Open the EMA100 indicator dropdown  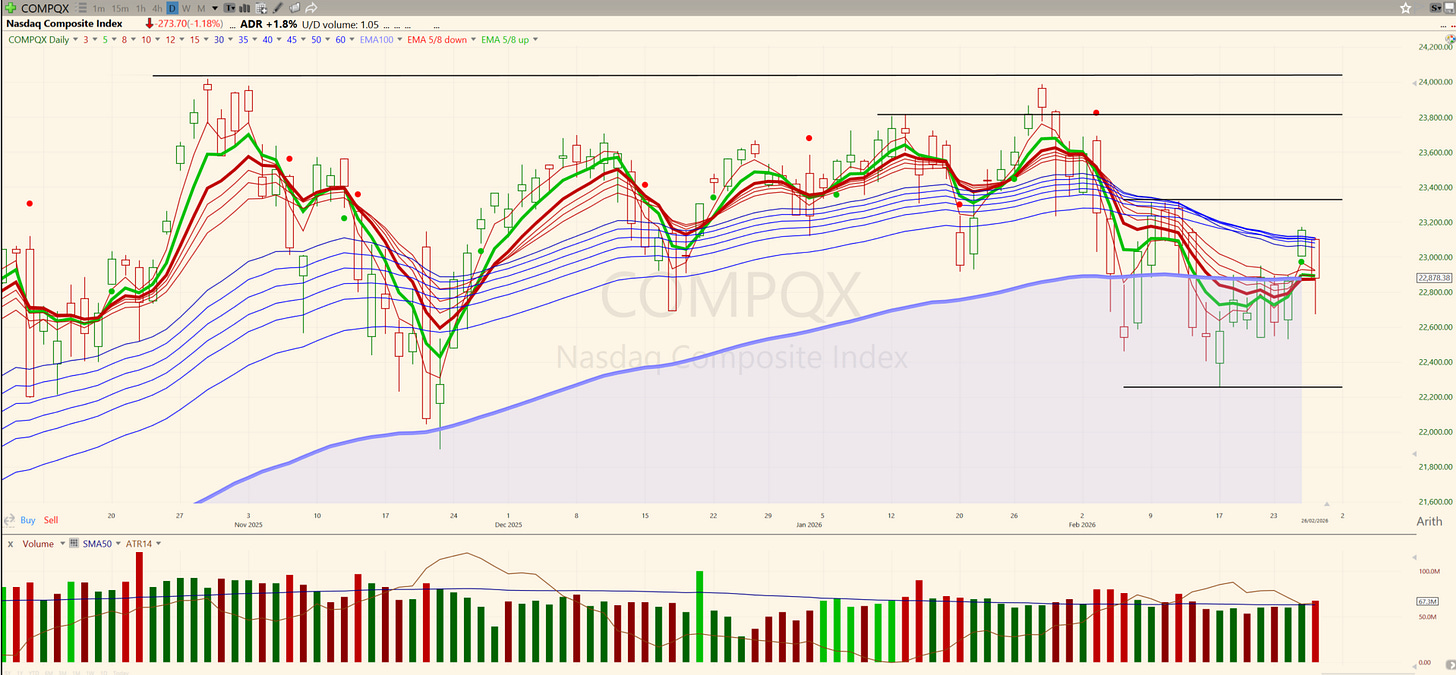[400, 39]
